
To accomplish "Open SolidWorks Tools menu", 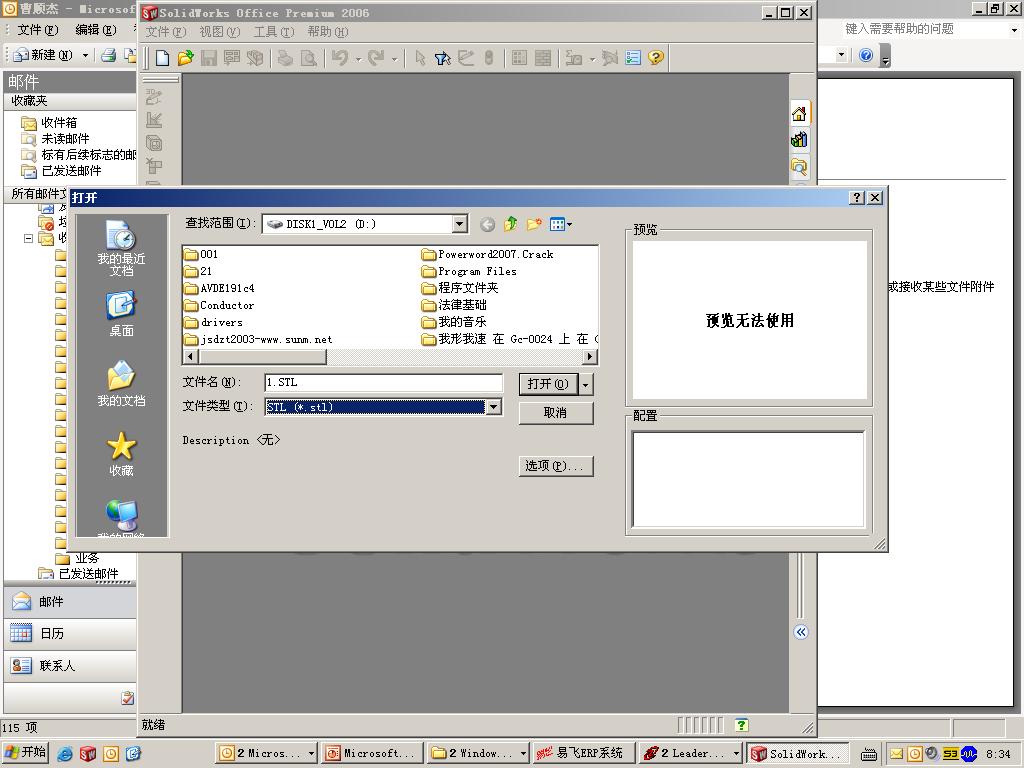I will tap(274, 31).
